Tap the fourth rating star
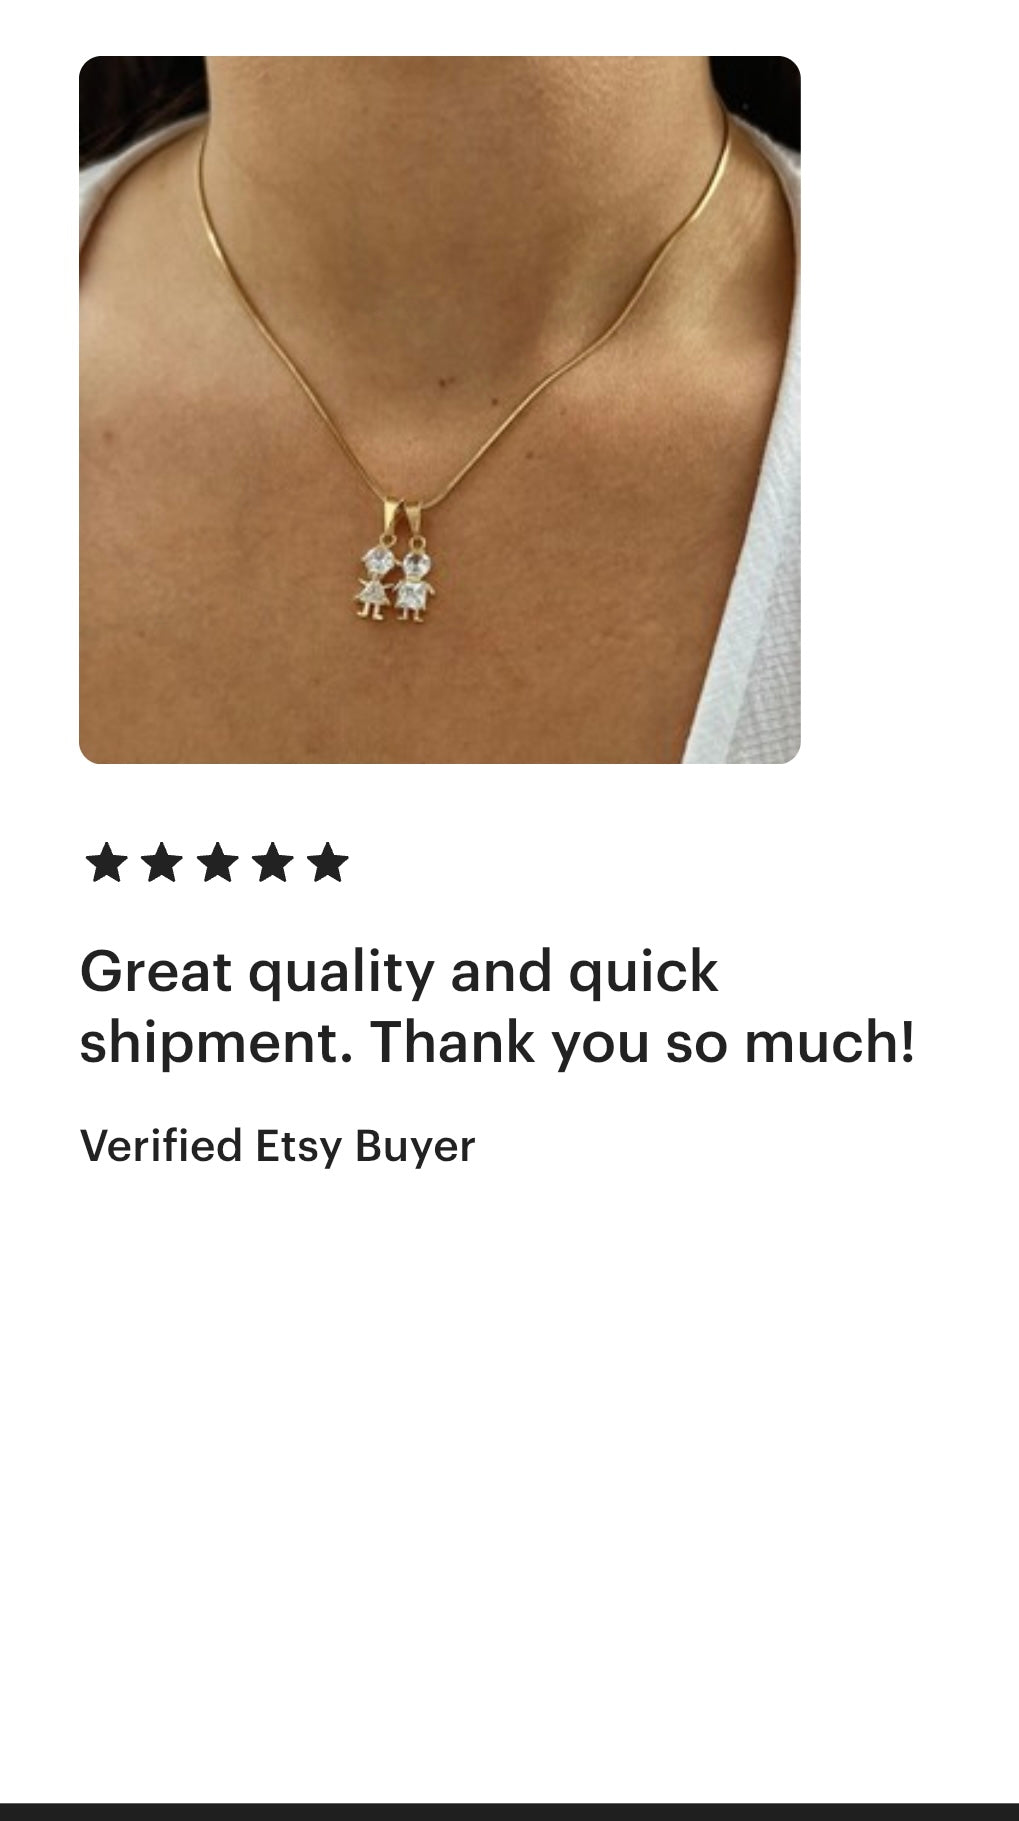Screen dimensions: 1019x1821 [x=272, y=863]
